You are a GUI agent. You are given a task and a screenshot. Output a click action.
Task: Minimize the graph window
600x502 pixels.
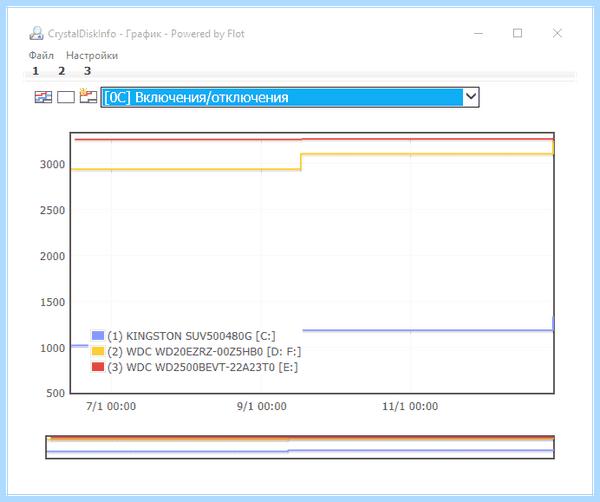click(x=478, y=33)
